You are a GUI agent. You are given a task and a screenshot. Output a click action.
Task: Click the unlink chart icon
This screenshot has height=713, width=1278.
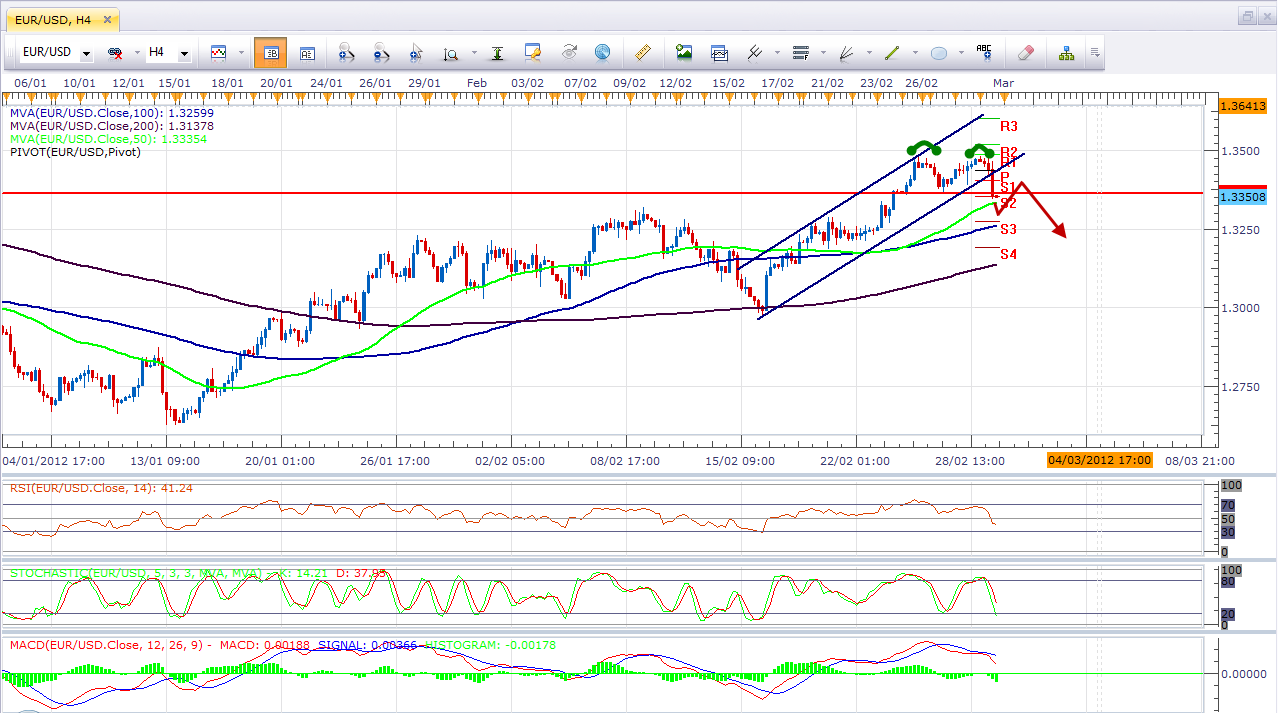click(x=115, y=52)
